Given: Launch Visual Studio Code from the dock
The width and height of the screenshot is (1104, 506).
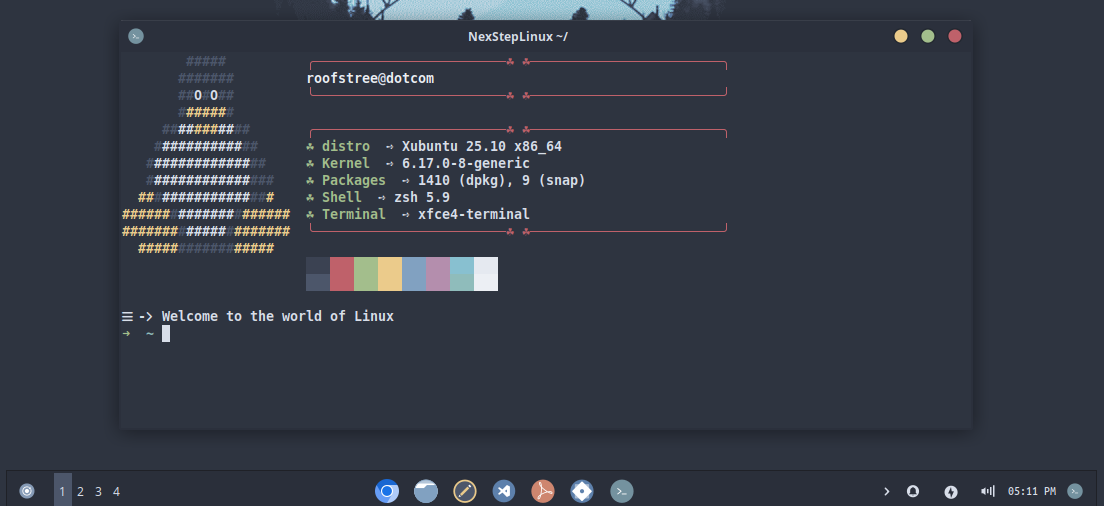Looking at the screenshot, I should tap(504, 491).
